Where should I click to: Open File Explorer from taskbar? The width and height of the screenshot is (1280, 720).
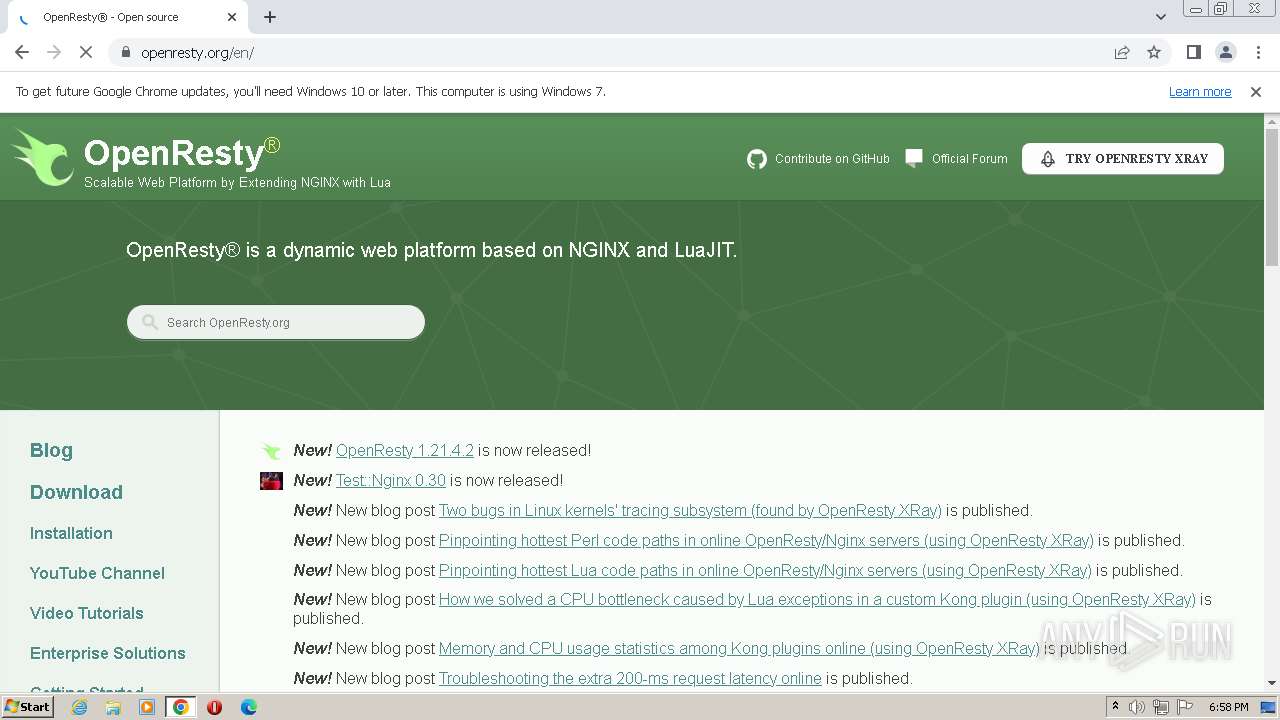click(113, 707)
